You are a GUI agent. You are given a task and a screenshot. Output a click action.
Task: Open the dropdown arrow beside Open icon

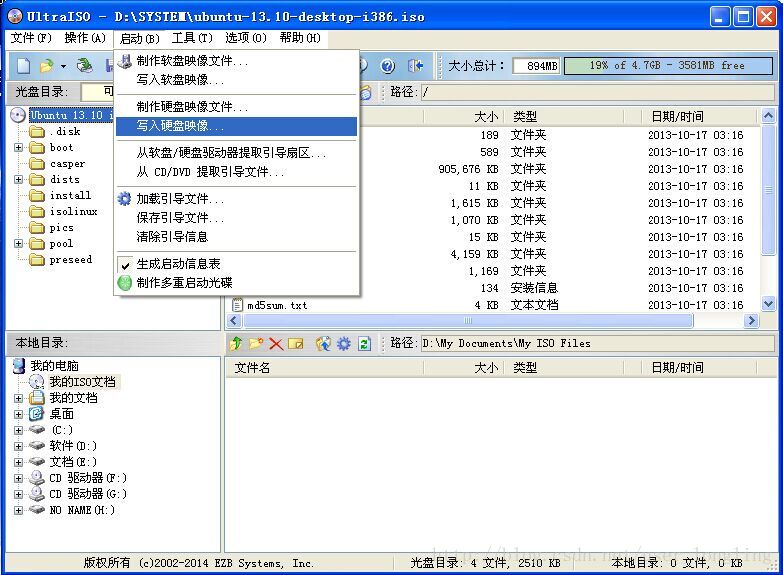click(63, 66)
